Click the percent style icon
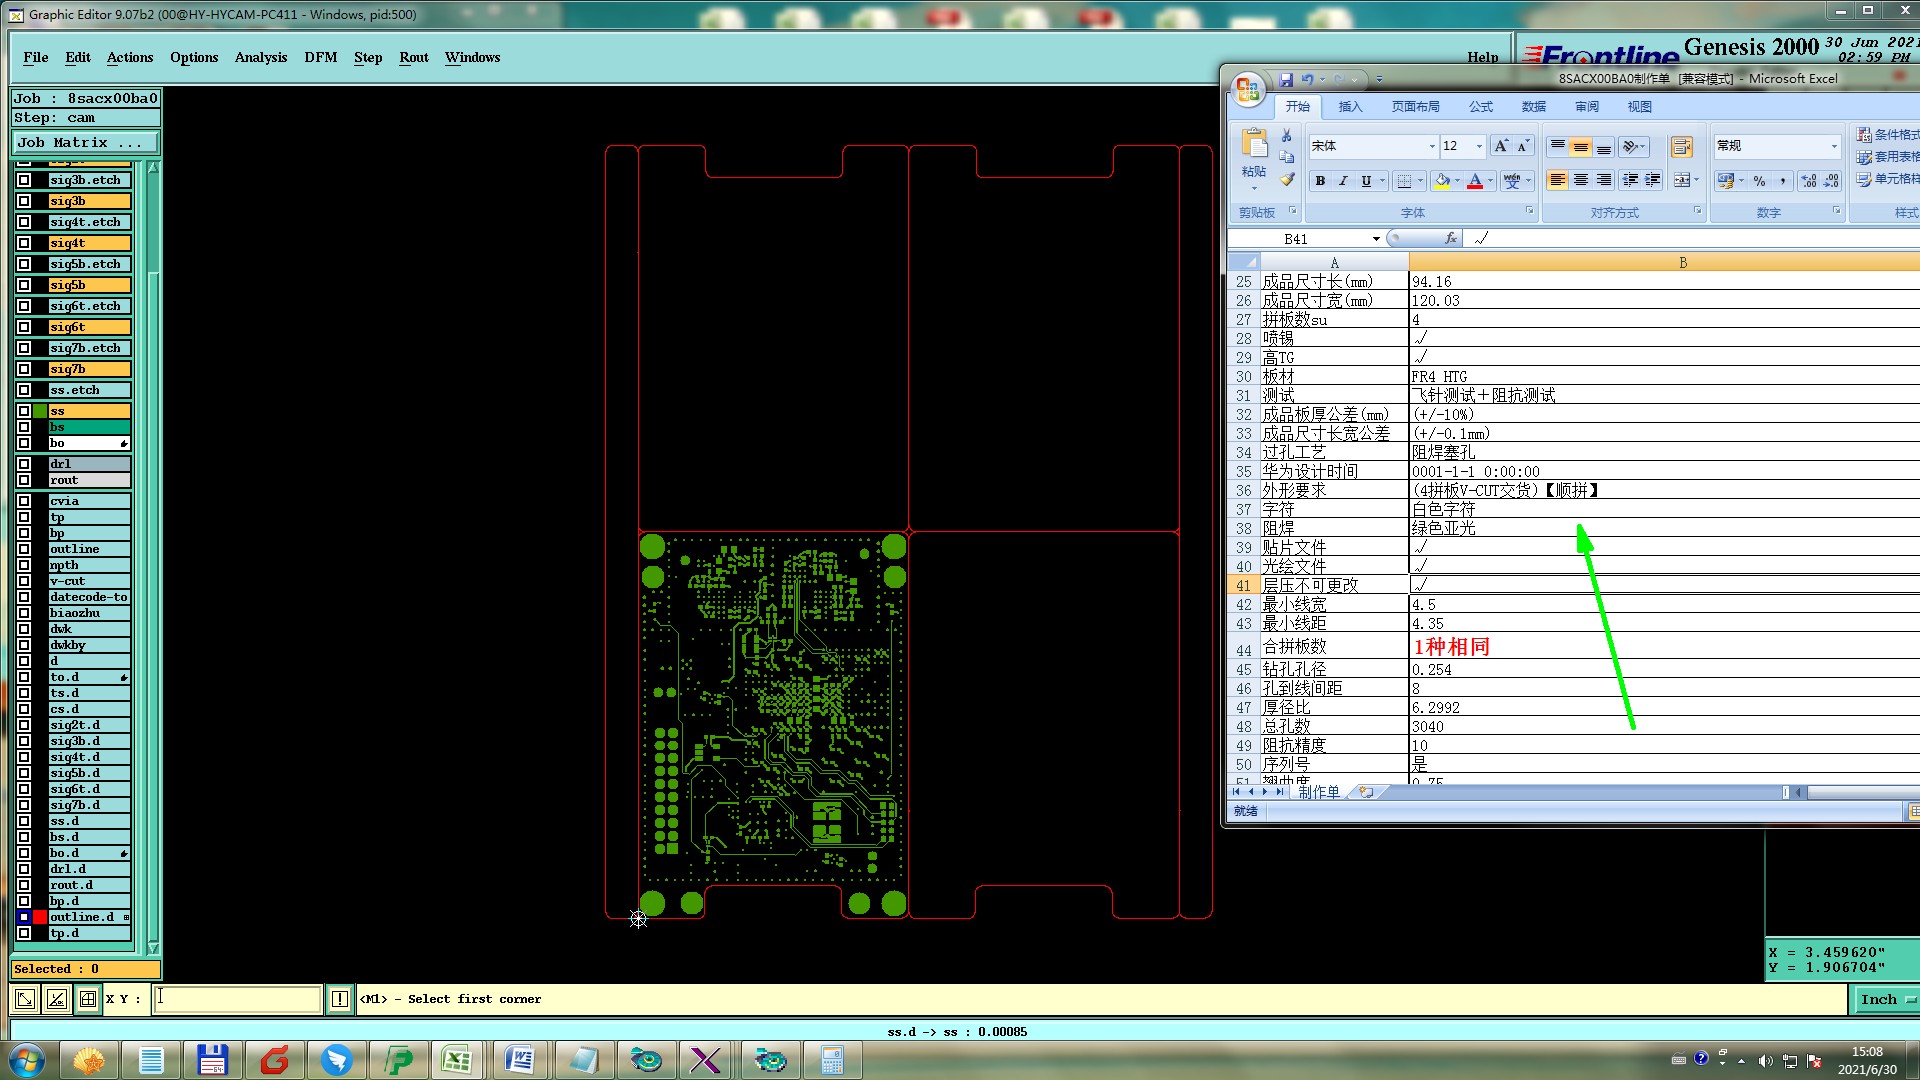 click(x=1759, y=181)
